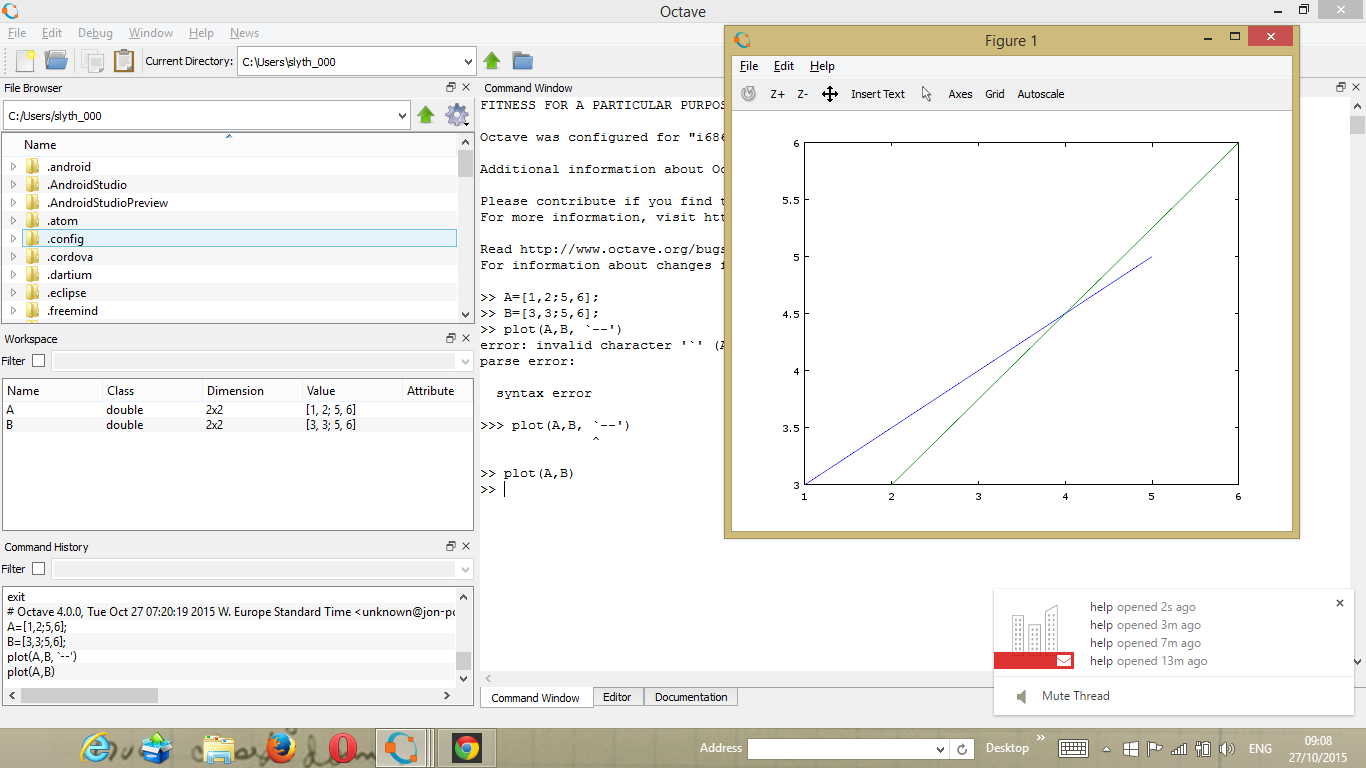Select the pan arrows tool in Figure 1
This screenshot has width=1366, height=768.
click(830, 94)
